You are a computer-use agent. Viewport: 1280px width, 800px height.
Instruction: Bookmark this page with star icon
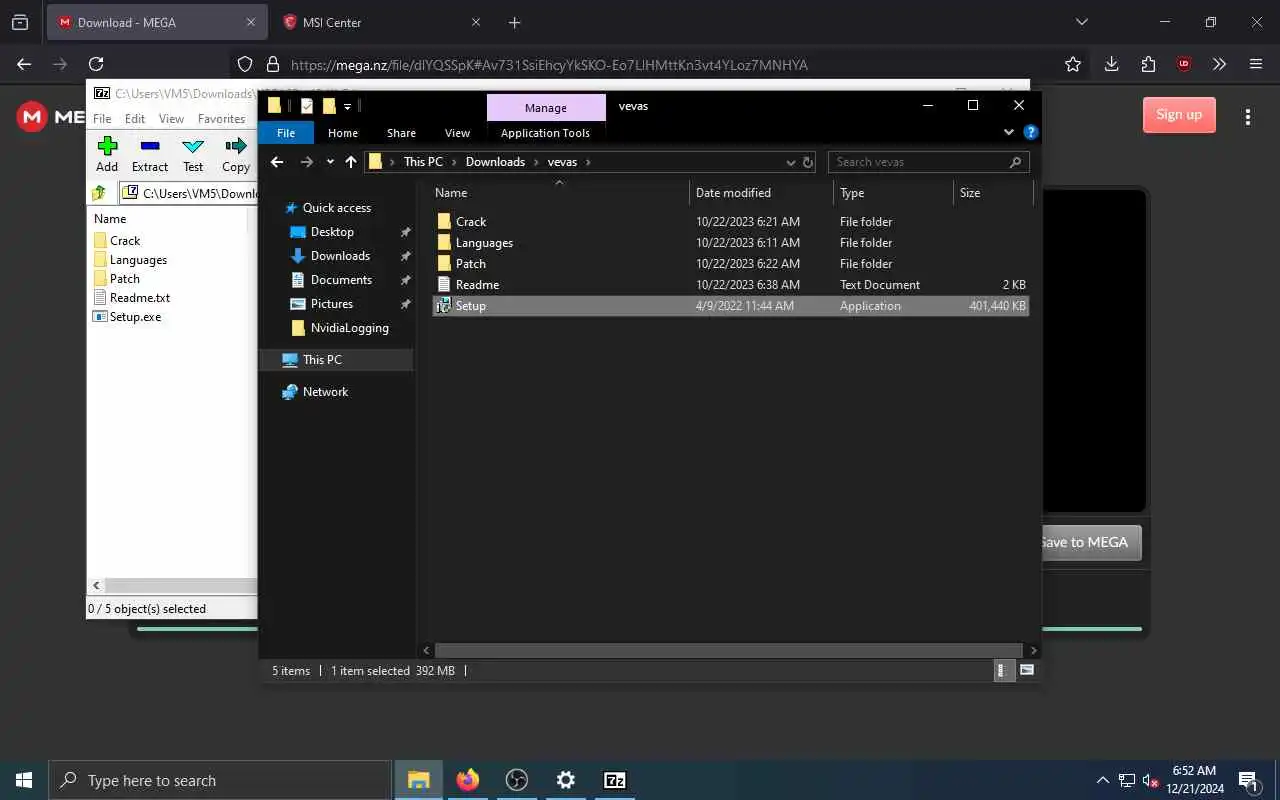coord(1073,64)
